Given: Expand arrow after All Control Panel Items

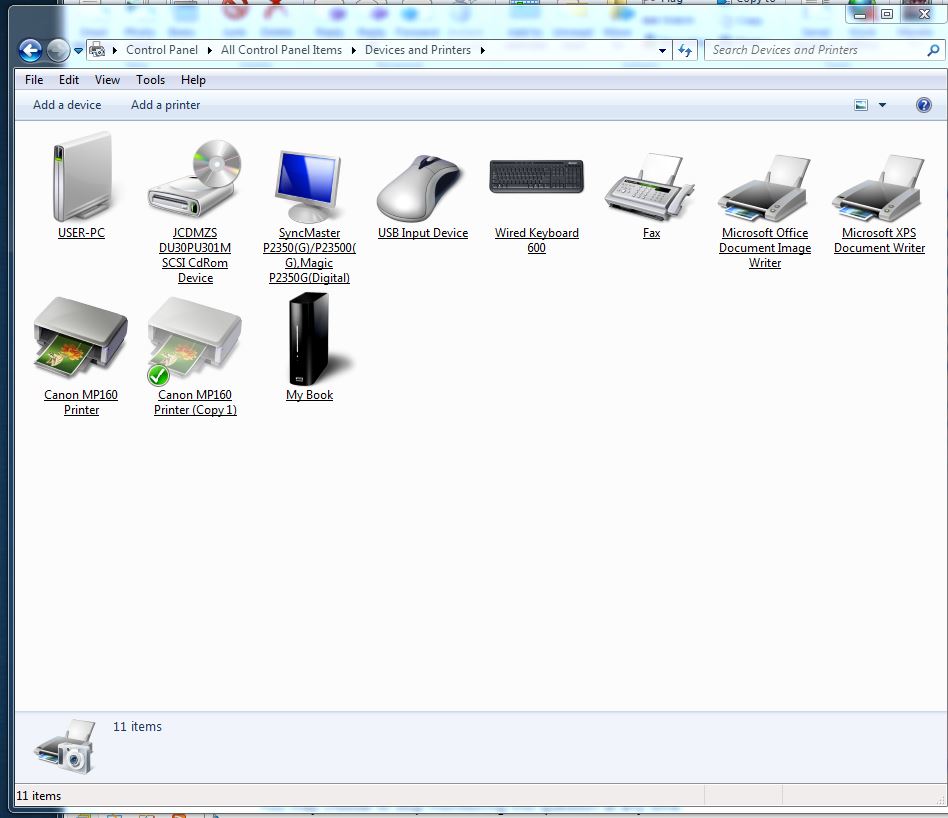Looking at the screenshot, I should pyautogui.click(x=354, y=50).
